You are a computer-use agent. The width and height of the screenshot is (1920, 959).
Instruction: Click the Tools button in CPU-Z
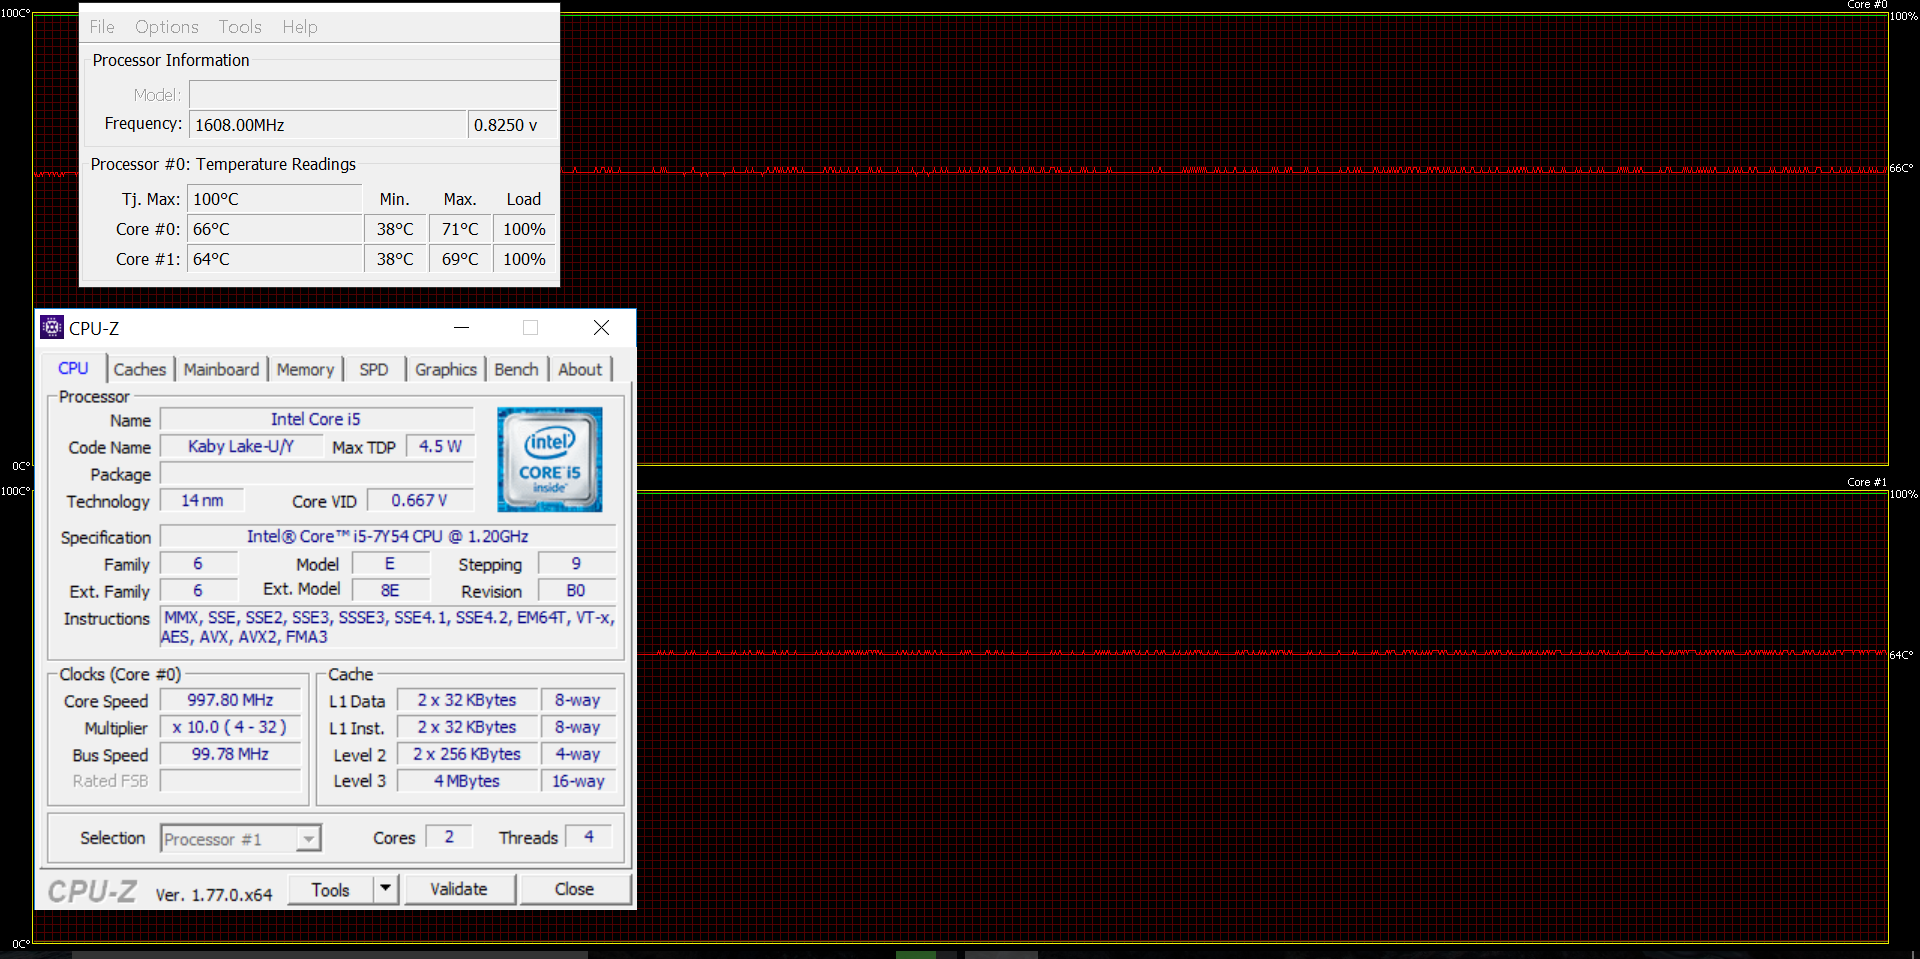(x=330, y=889)
